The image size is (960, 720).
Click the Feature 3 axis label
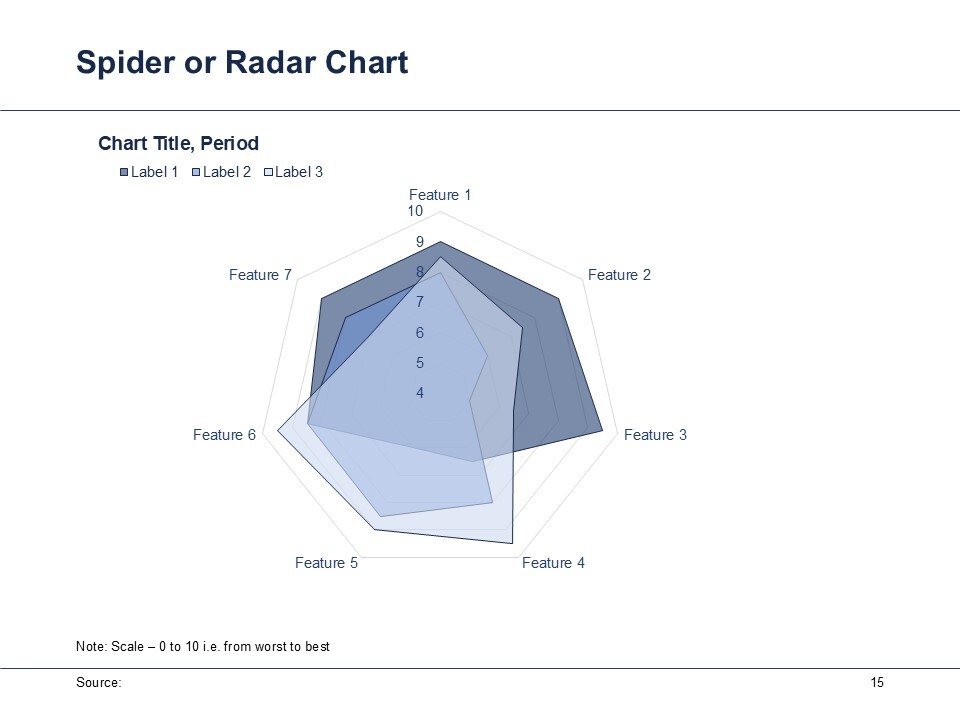click(655, 435)
